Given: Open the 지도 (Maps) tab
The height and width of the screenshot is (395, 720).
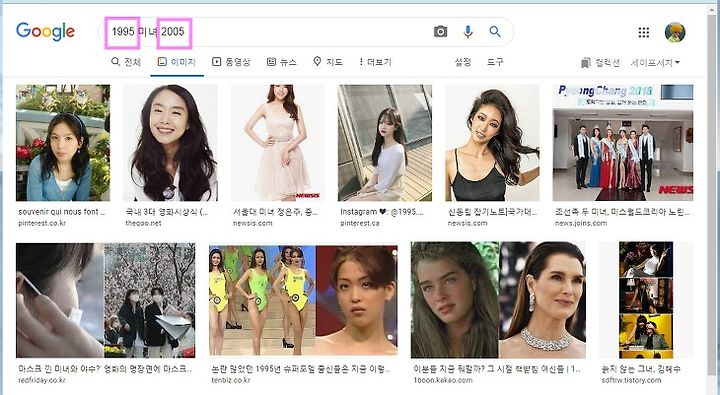Looking at the screenshot, I should tap(328, 62).
